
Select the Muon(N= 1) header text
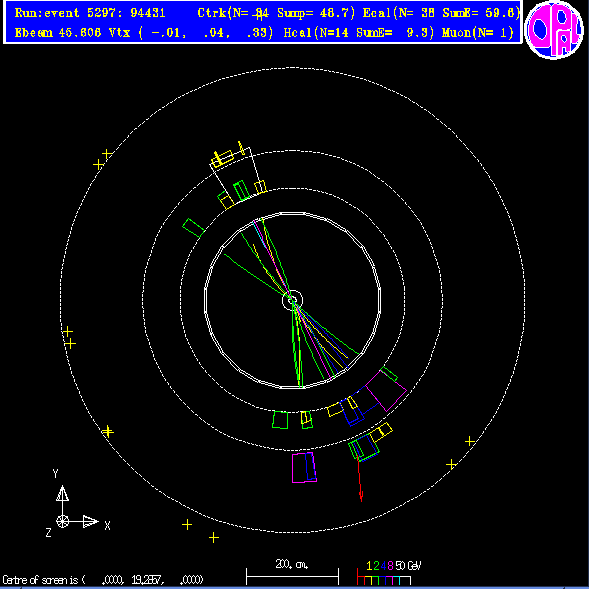(477, 33)
